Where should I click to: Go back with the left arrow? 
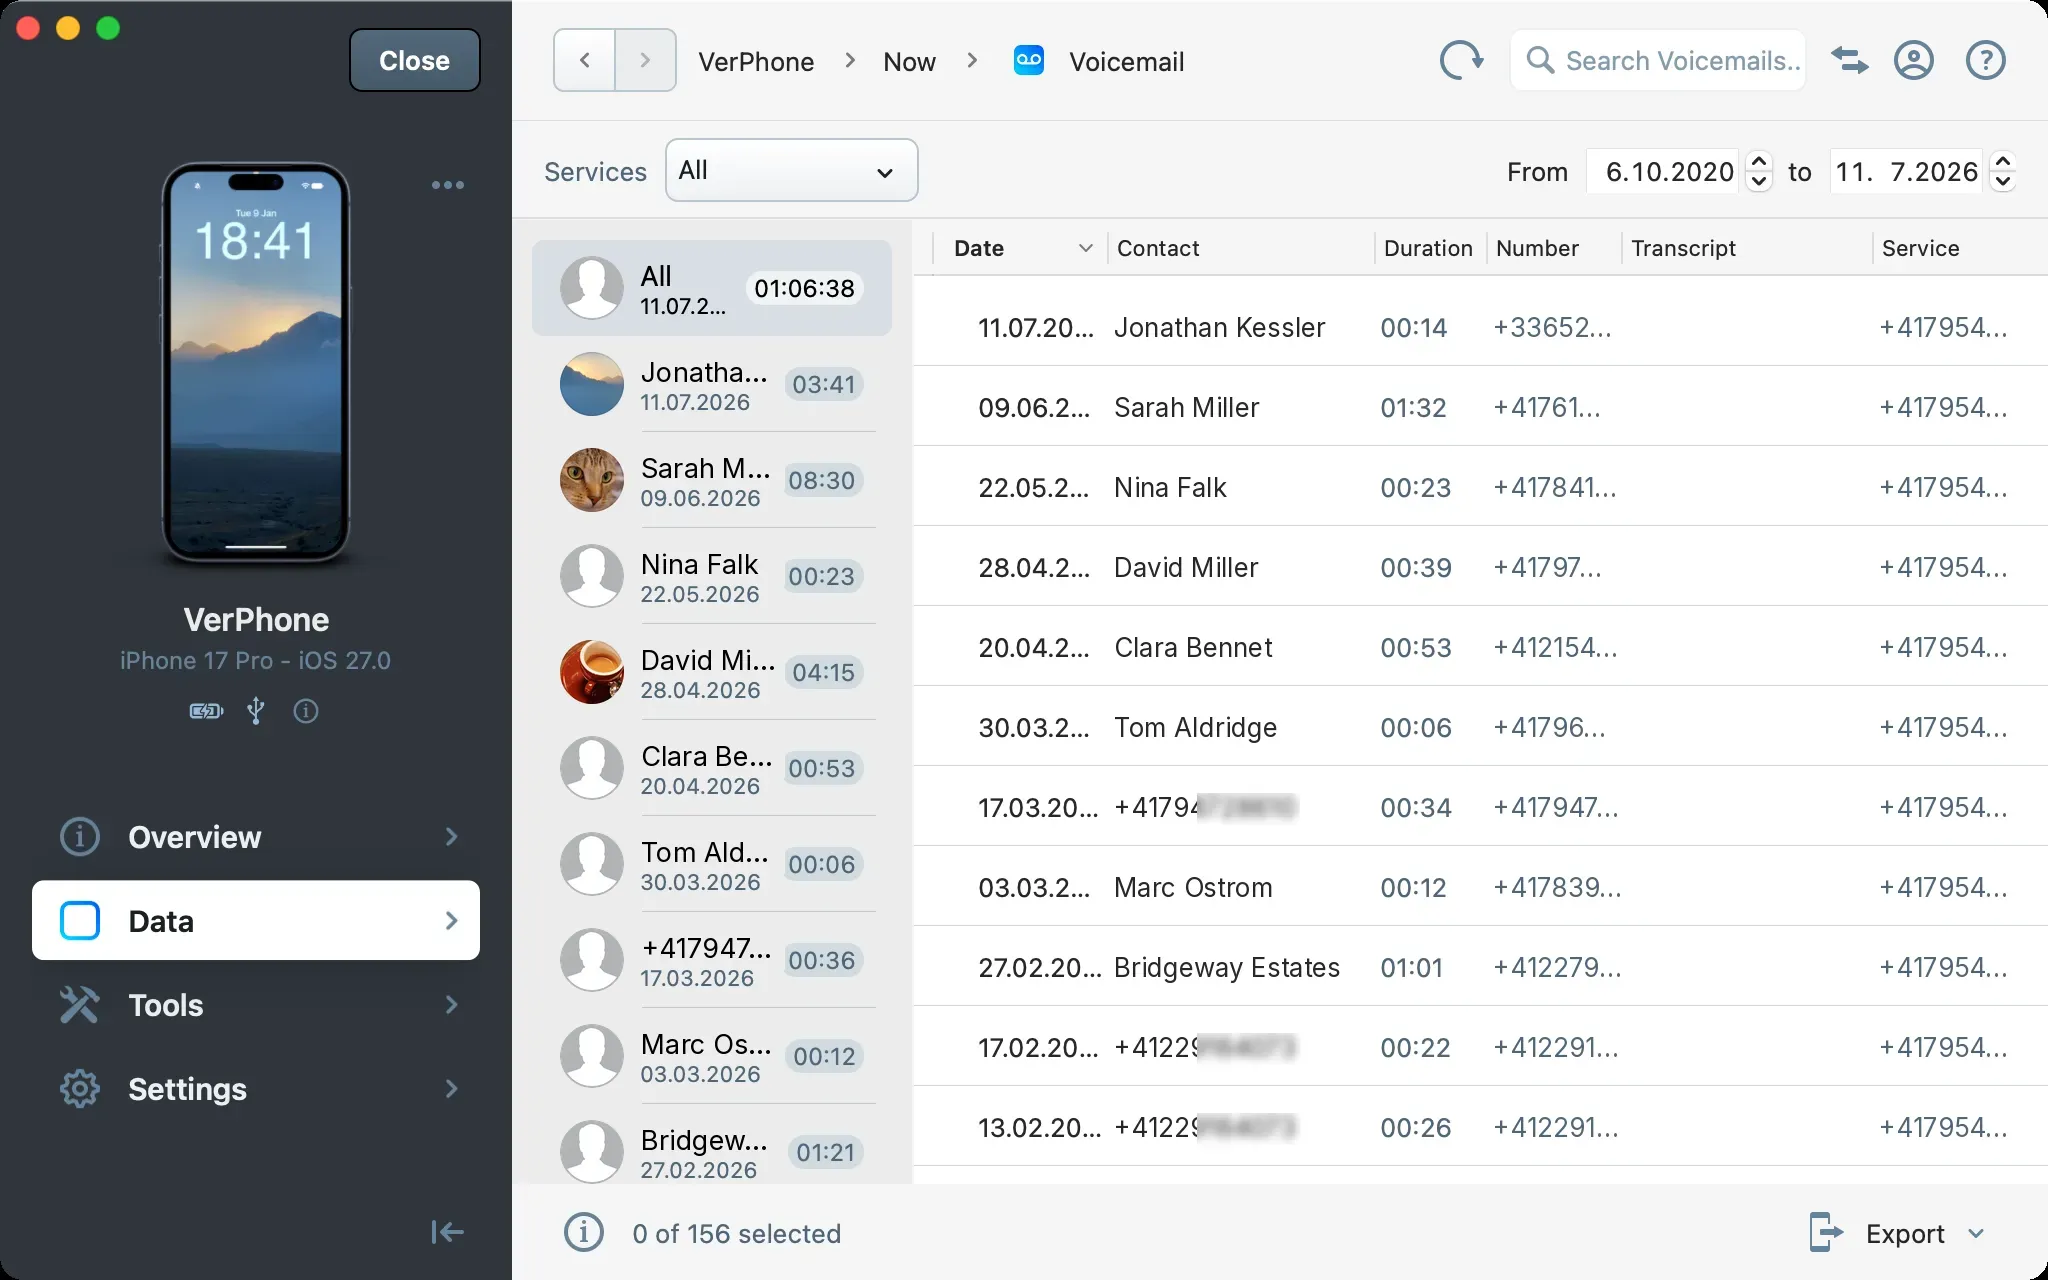[x=584, y=61]
